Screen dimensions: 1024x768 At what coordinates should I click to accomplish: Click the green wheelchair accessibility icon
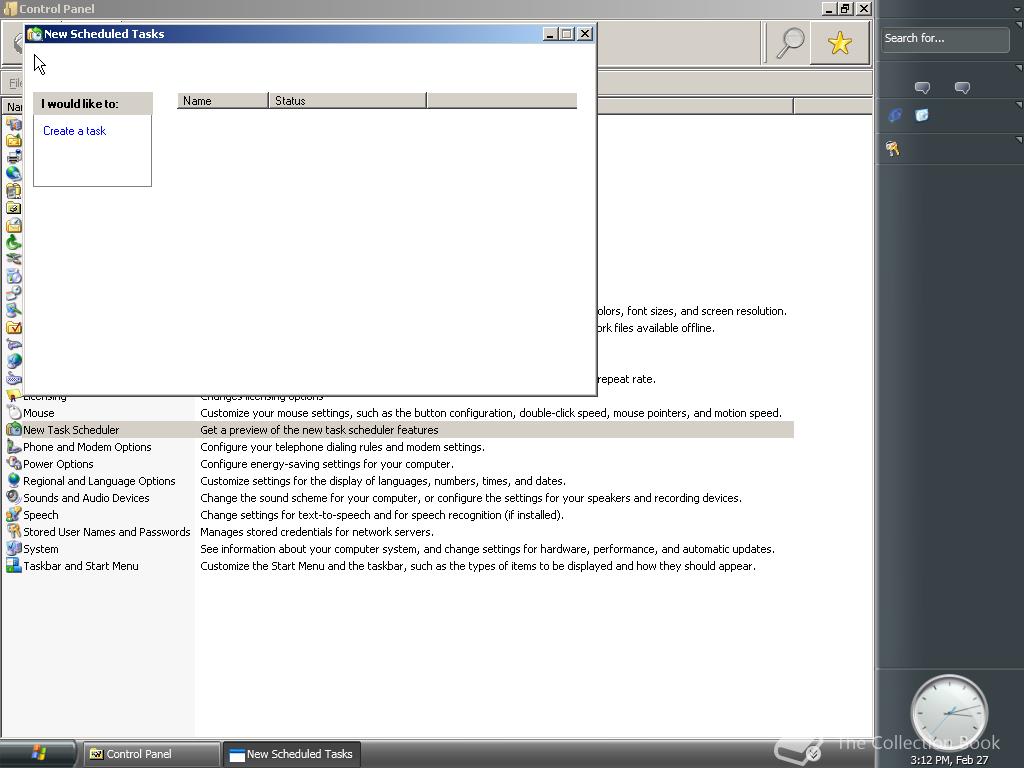click(x=14, y=242)
